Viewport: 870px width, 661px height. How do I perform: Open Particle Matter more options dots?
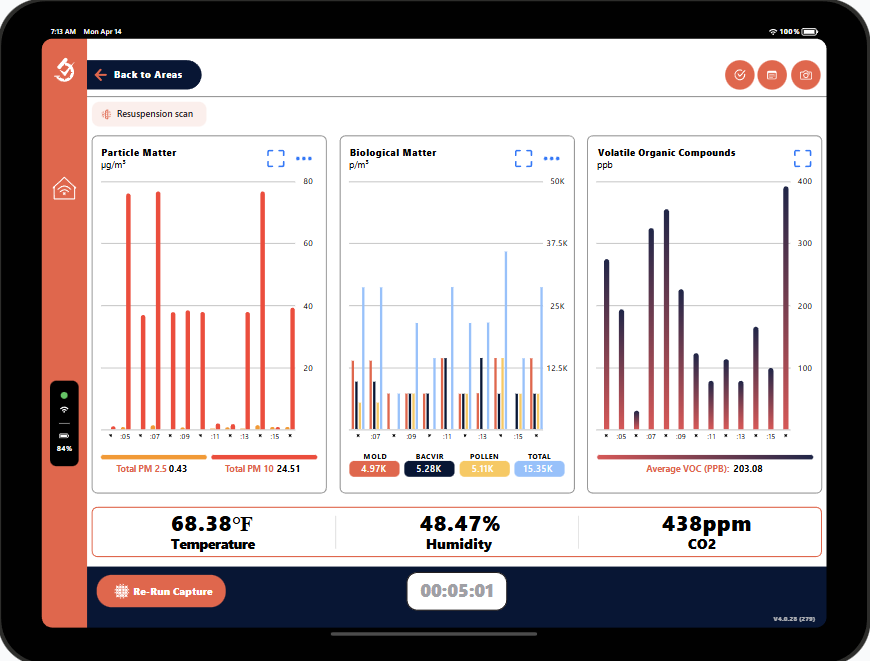(304, 159)
